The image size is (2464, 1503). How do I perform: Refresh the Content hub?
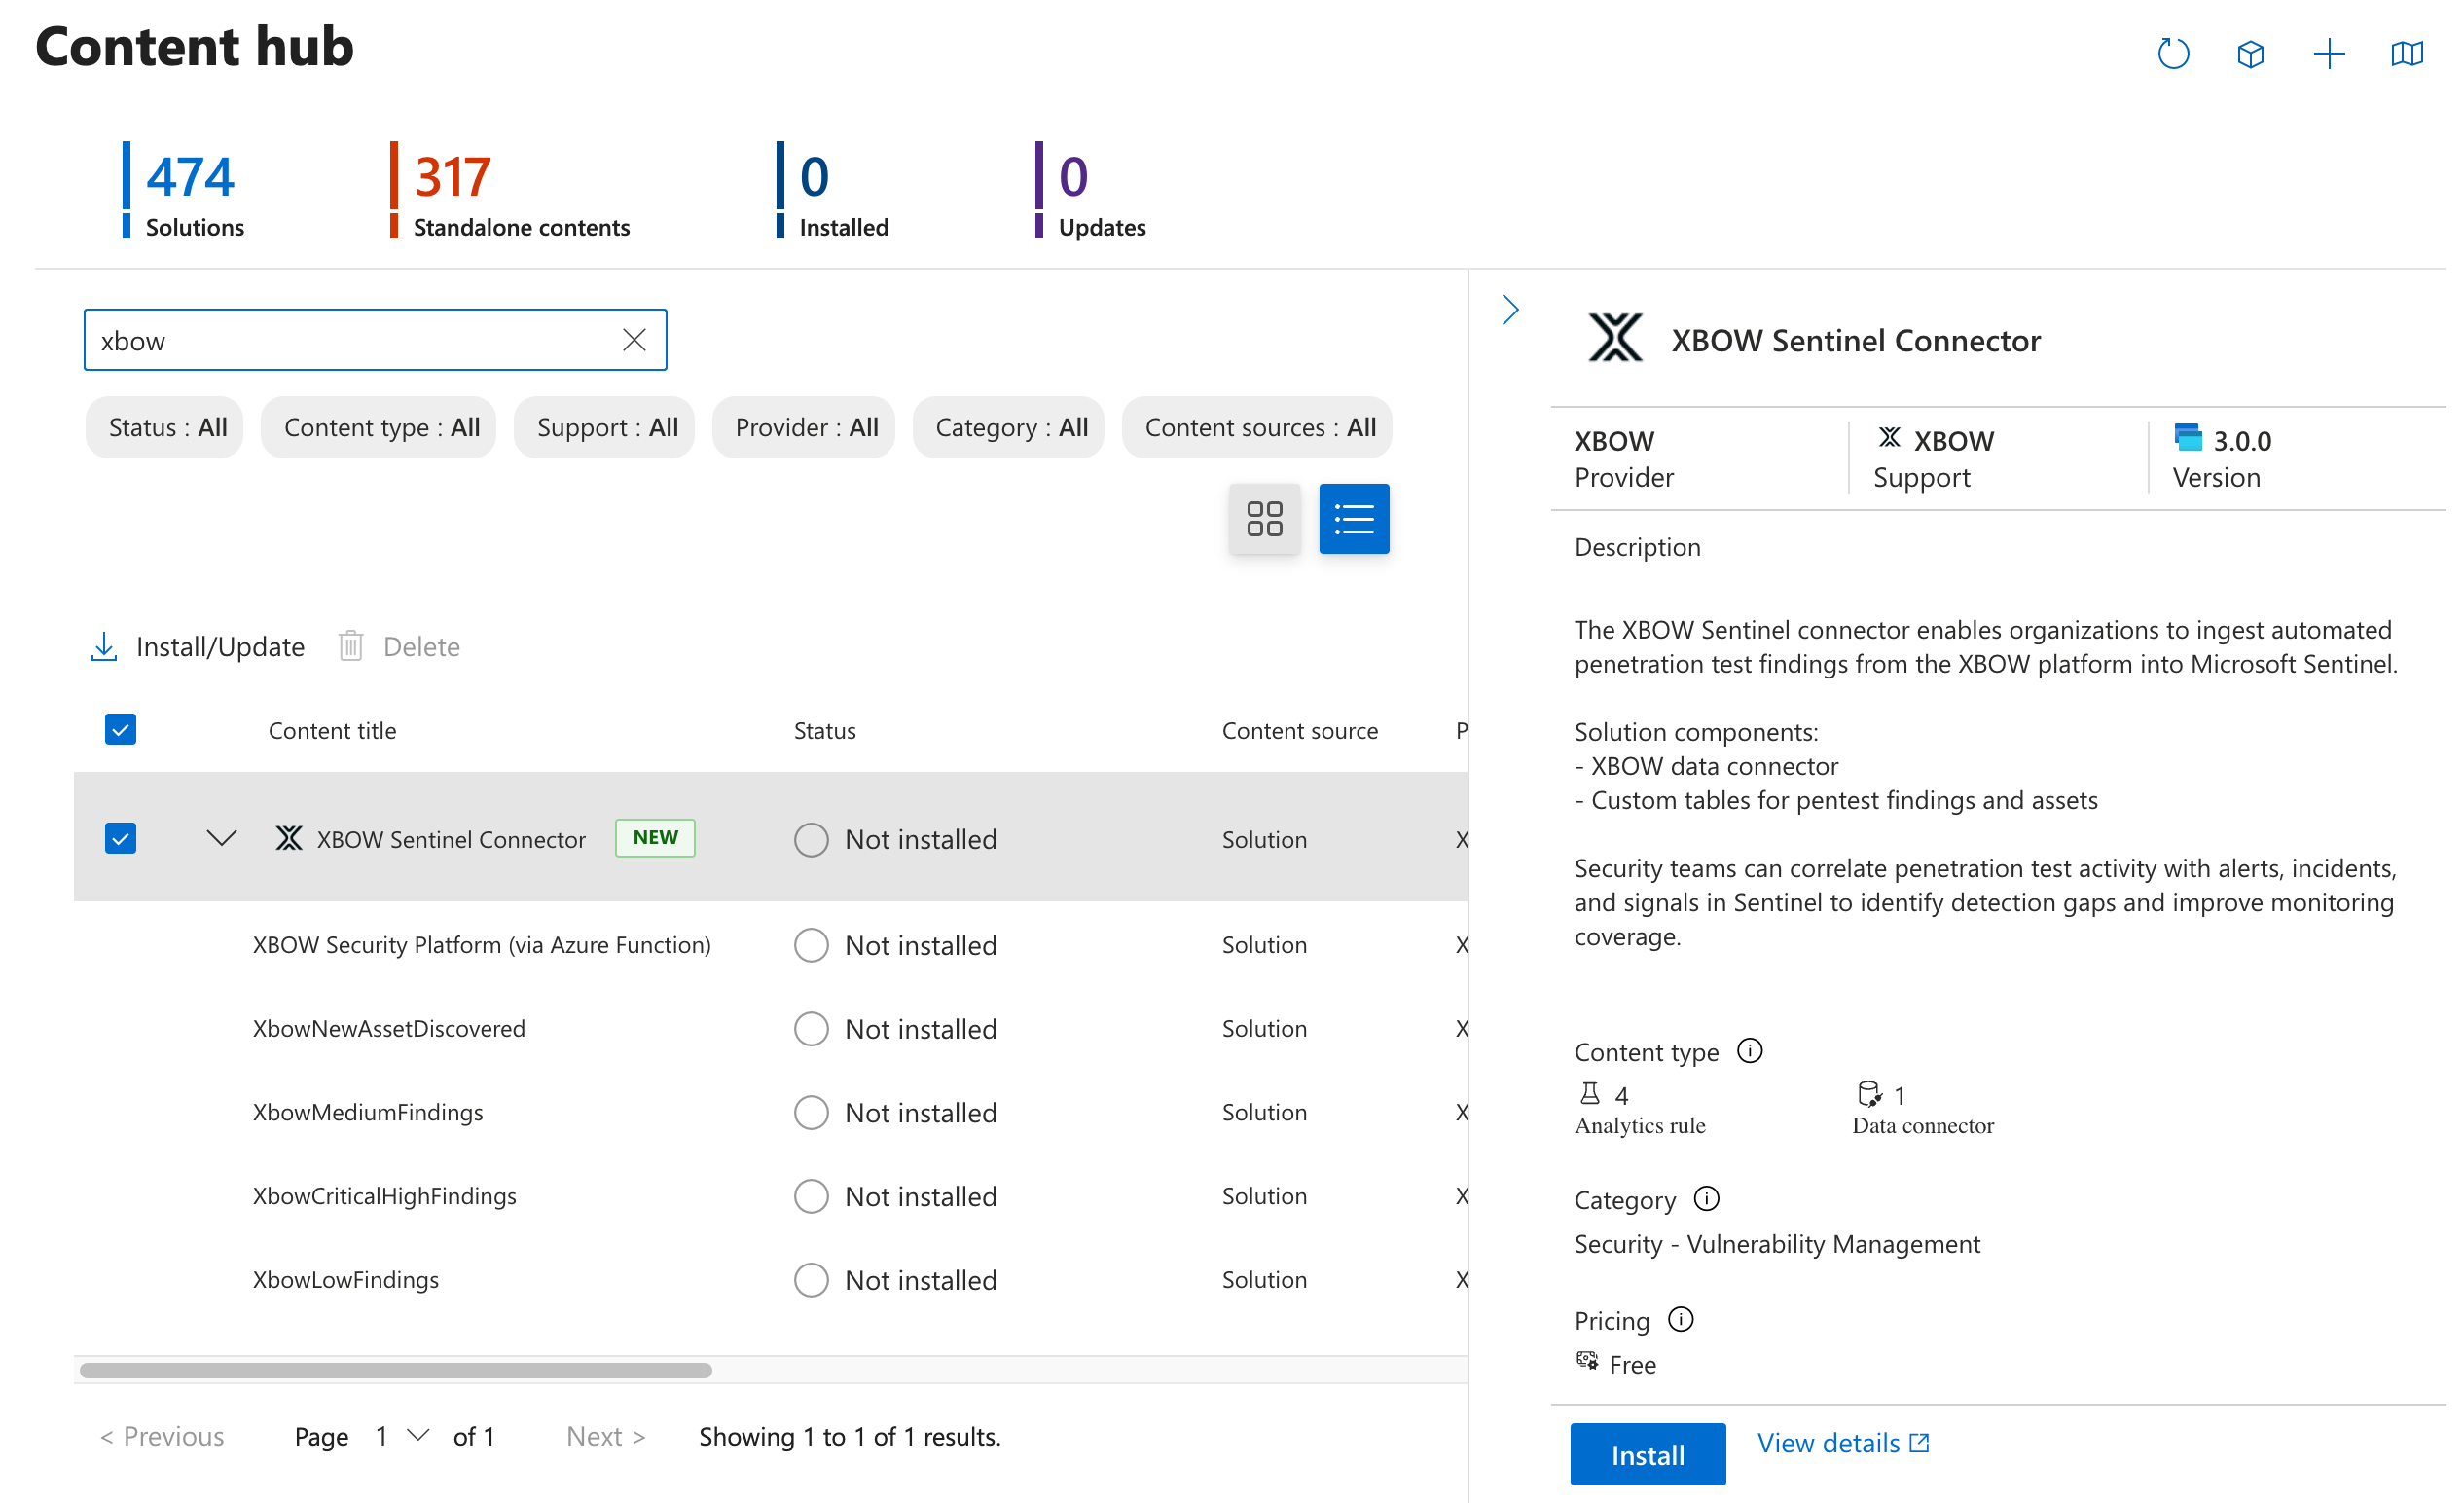click(2172, 54)
